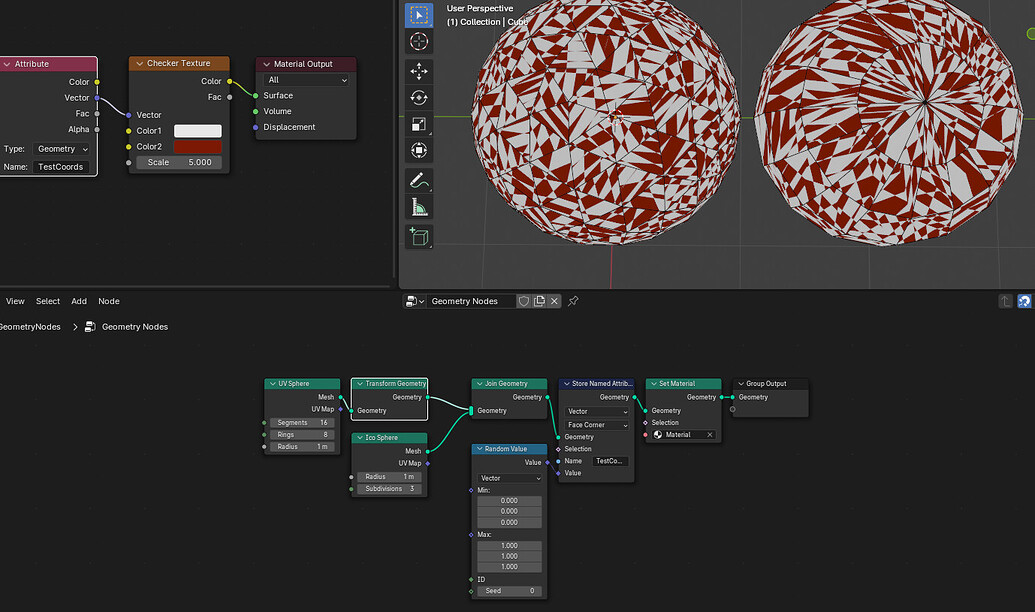1035x612 pixels.
Task: Click the ID input of the Random Value node
Action: (x=471, y=580)
